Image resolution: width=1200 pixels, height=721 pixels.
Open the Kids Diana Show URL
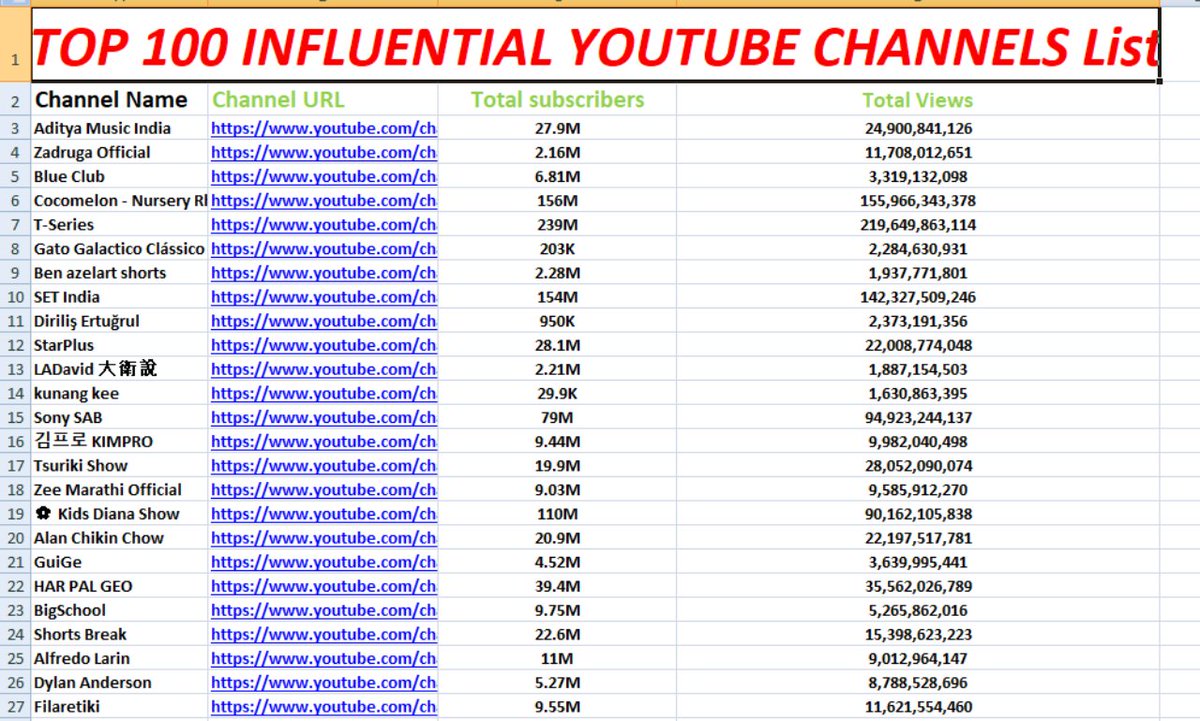(324, 514)
